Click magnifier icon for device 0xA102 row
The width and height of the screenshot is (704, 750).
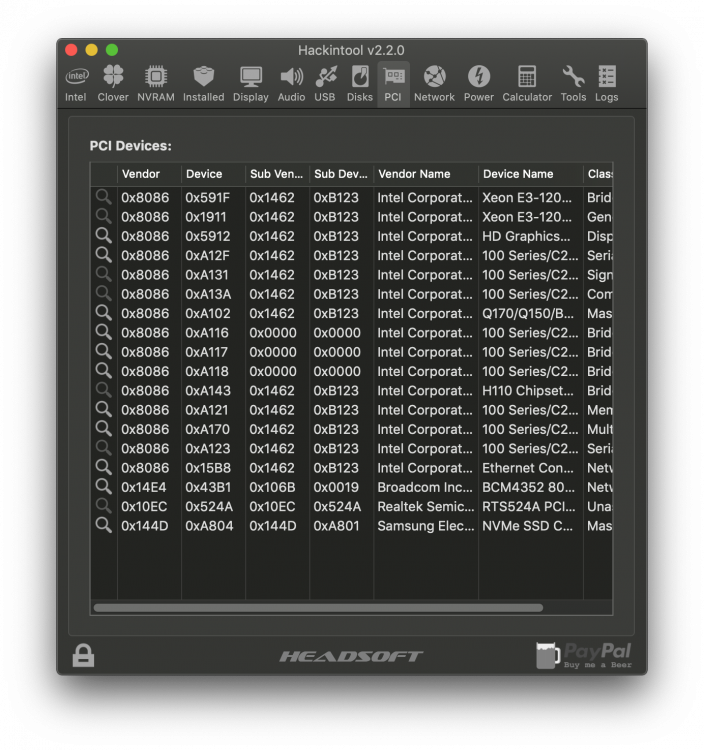[x=103, y=312]
